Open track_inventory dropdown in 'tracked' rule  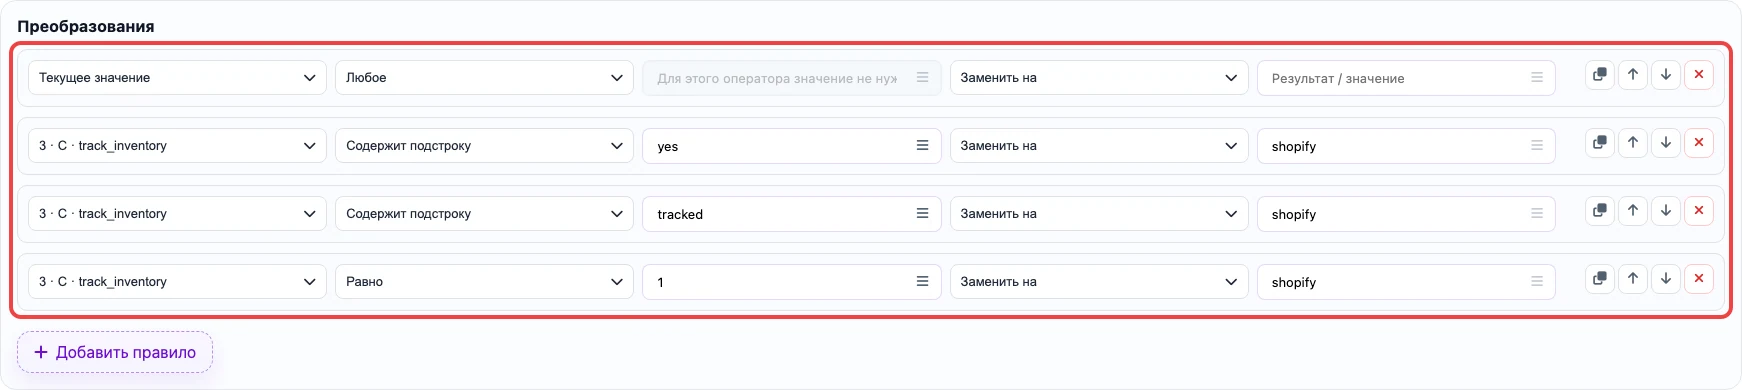pos(177,214)
